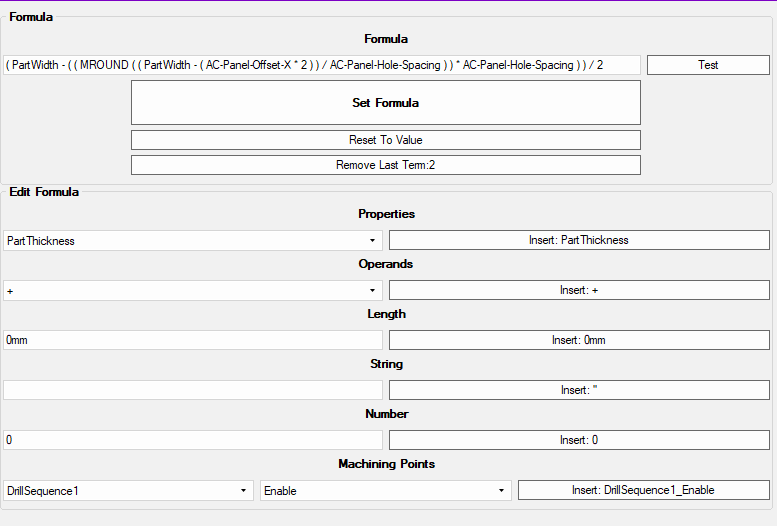Open the DrillSequence1 dropdown arrow

pos(243,490)
